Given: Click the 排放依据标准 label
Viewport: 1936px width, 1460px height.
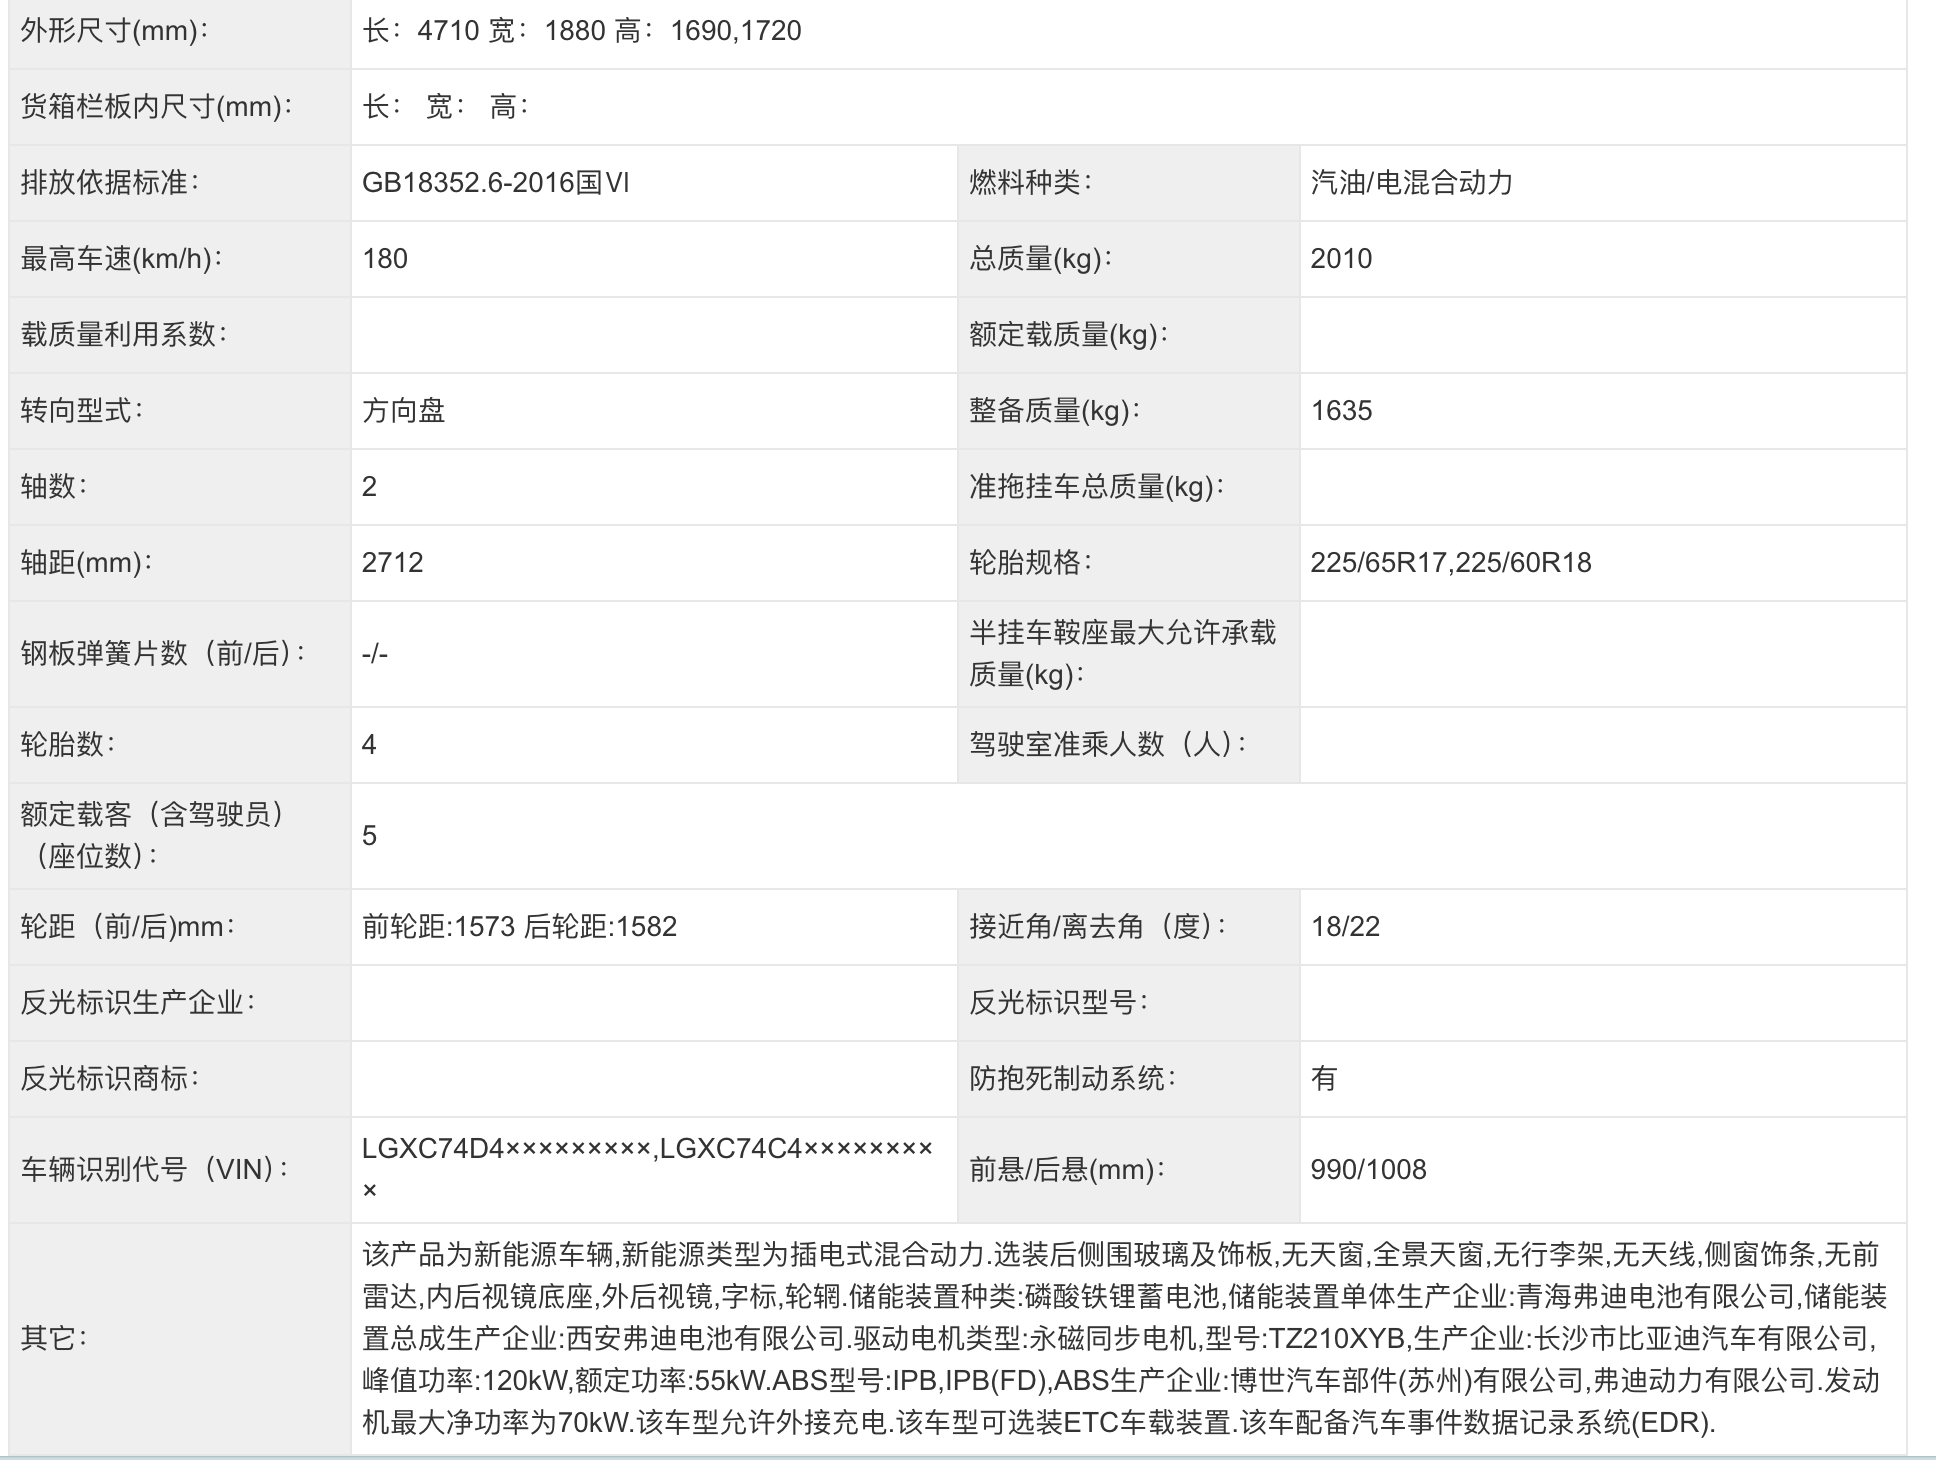Looking at the screenshot, I should 110,183.
